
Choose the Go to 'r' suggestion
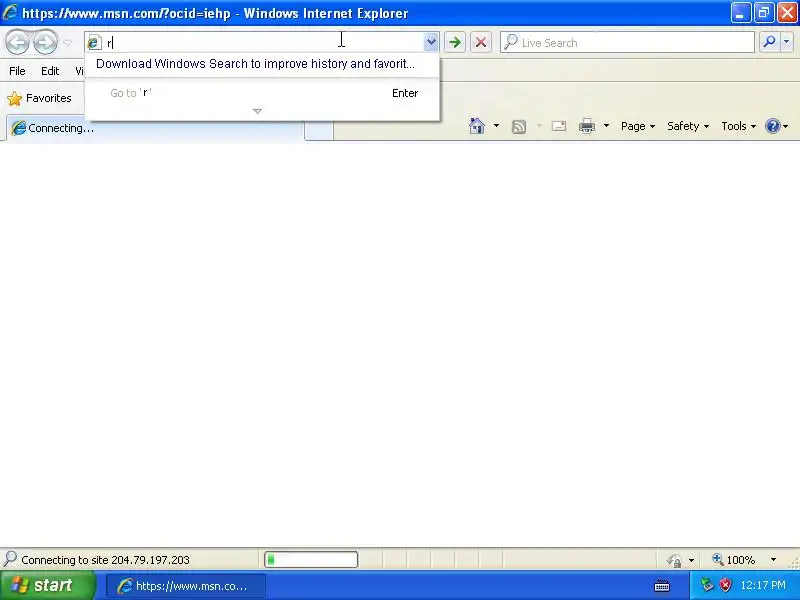pos(262,93)
